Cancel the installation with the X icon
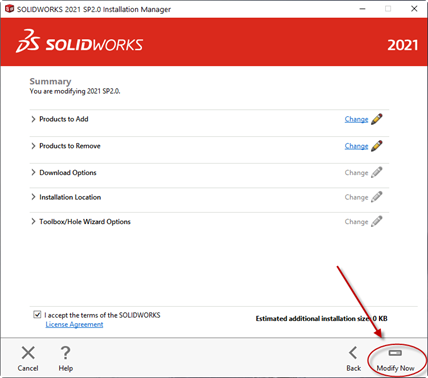This screenshot has height=378, width=428. (28, 359)
